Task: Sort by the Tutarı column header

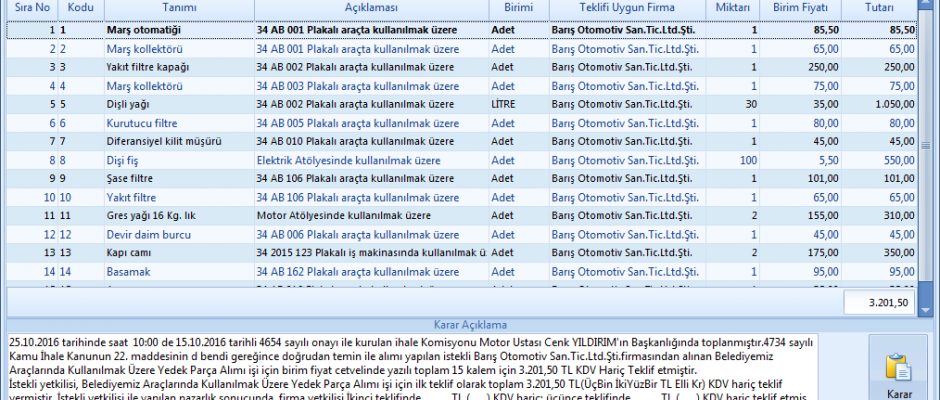Action: [x=880, y=8]
